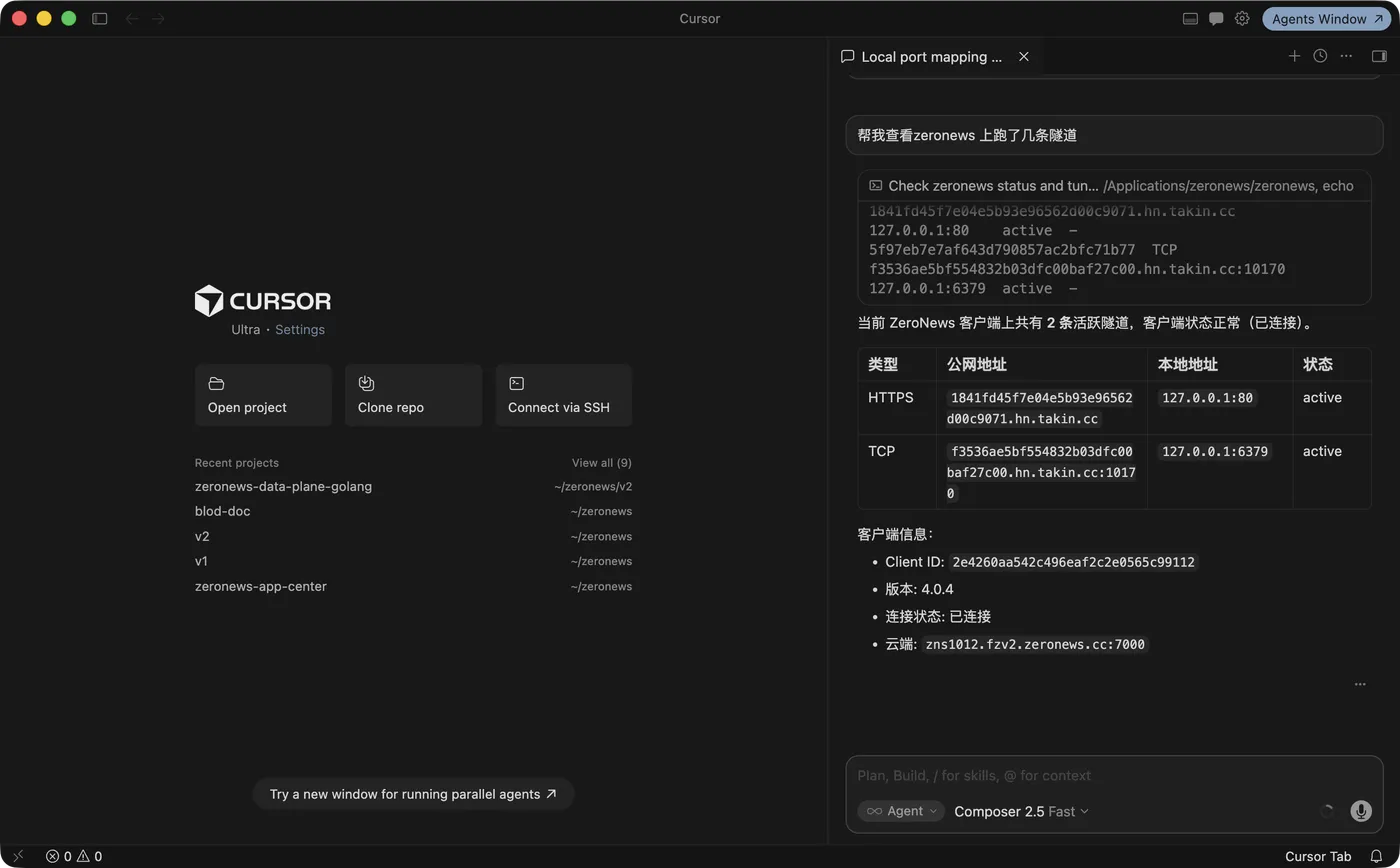This screenshot has width=1400, height=868.
Task: Click the Clone repo button
Action: tap(413, 395)
